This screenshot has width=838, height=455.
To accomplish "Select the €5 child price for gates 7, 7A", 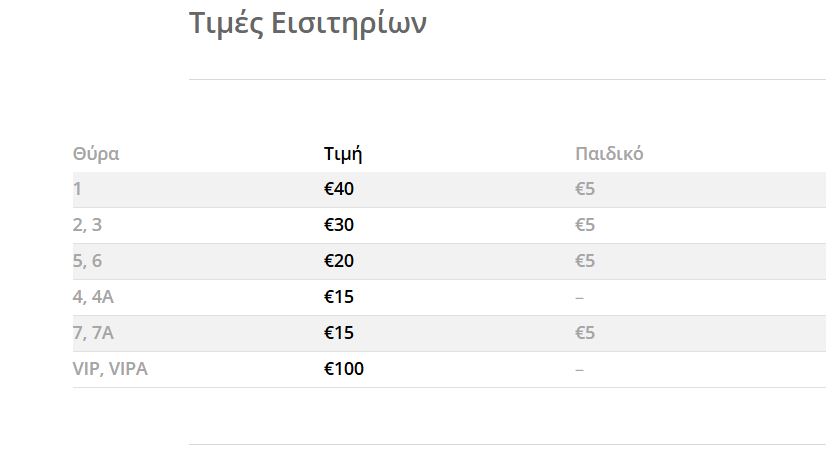I will click(585, 333).
